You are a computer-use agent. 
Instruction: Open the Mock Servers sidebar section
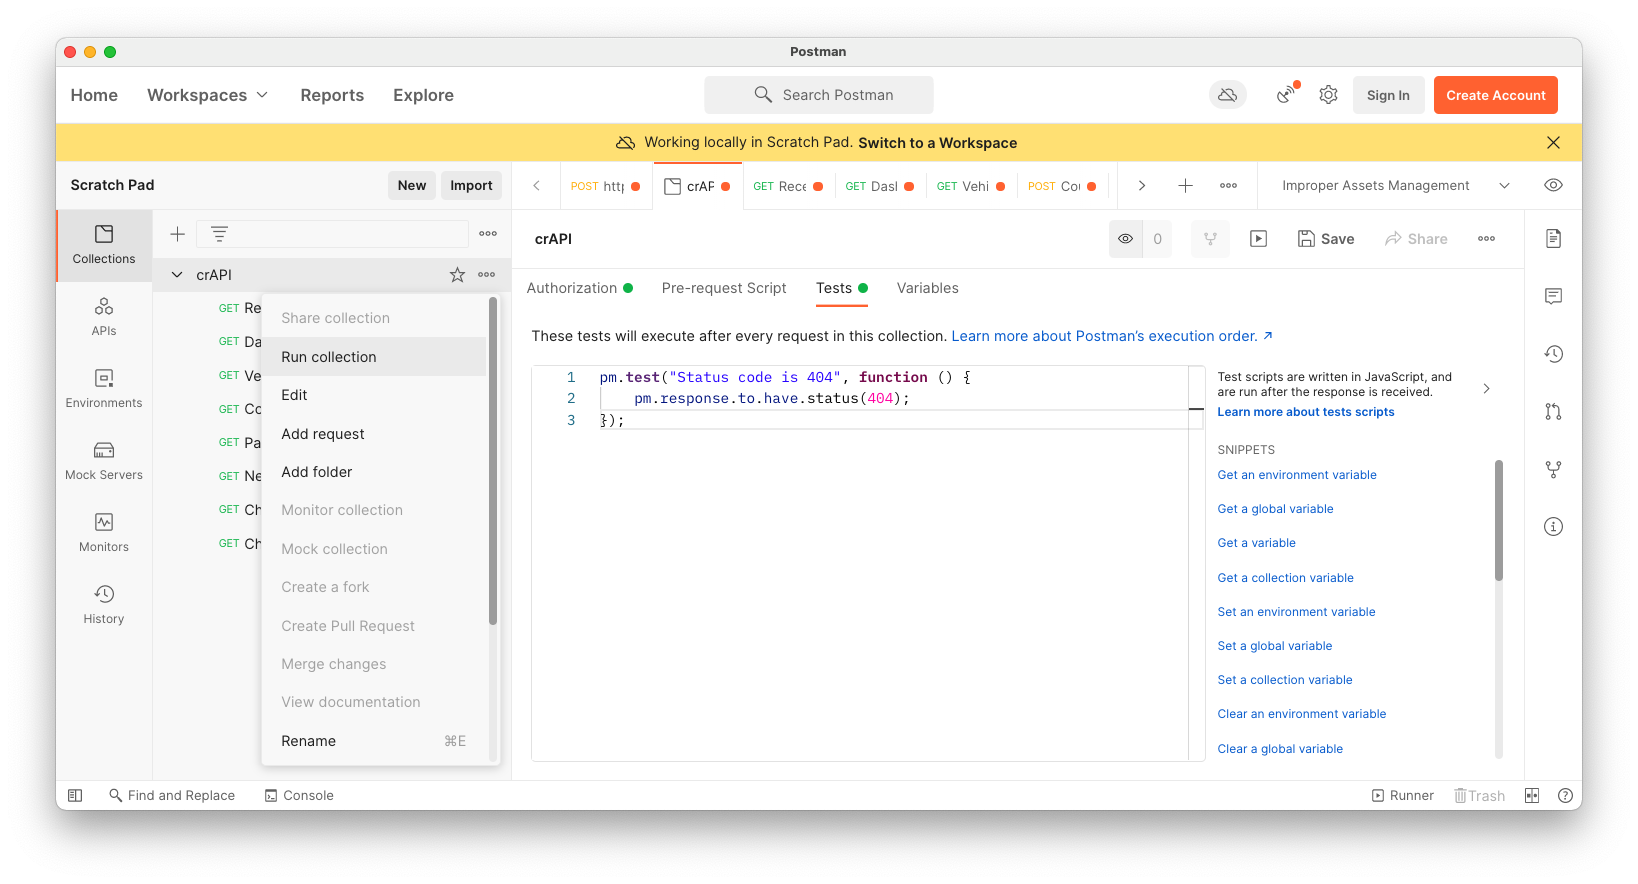coord(104,460)
